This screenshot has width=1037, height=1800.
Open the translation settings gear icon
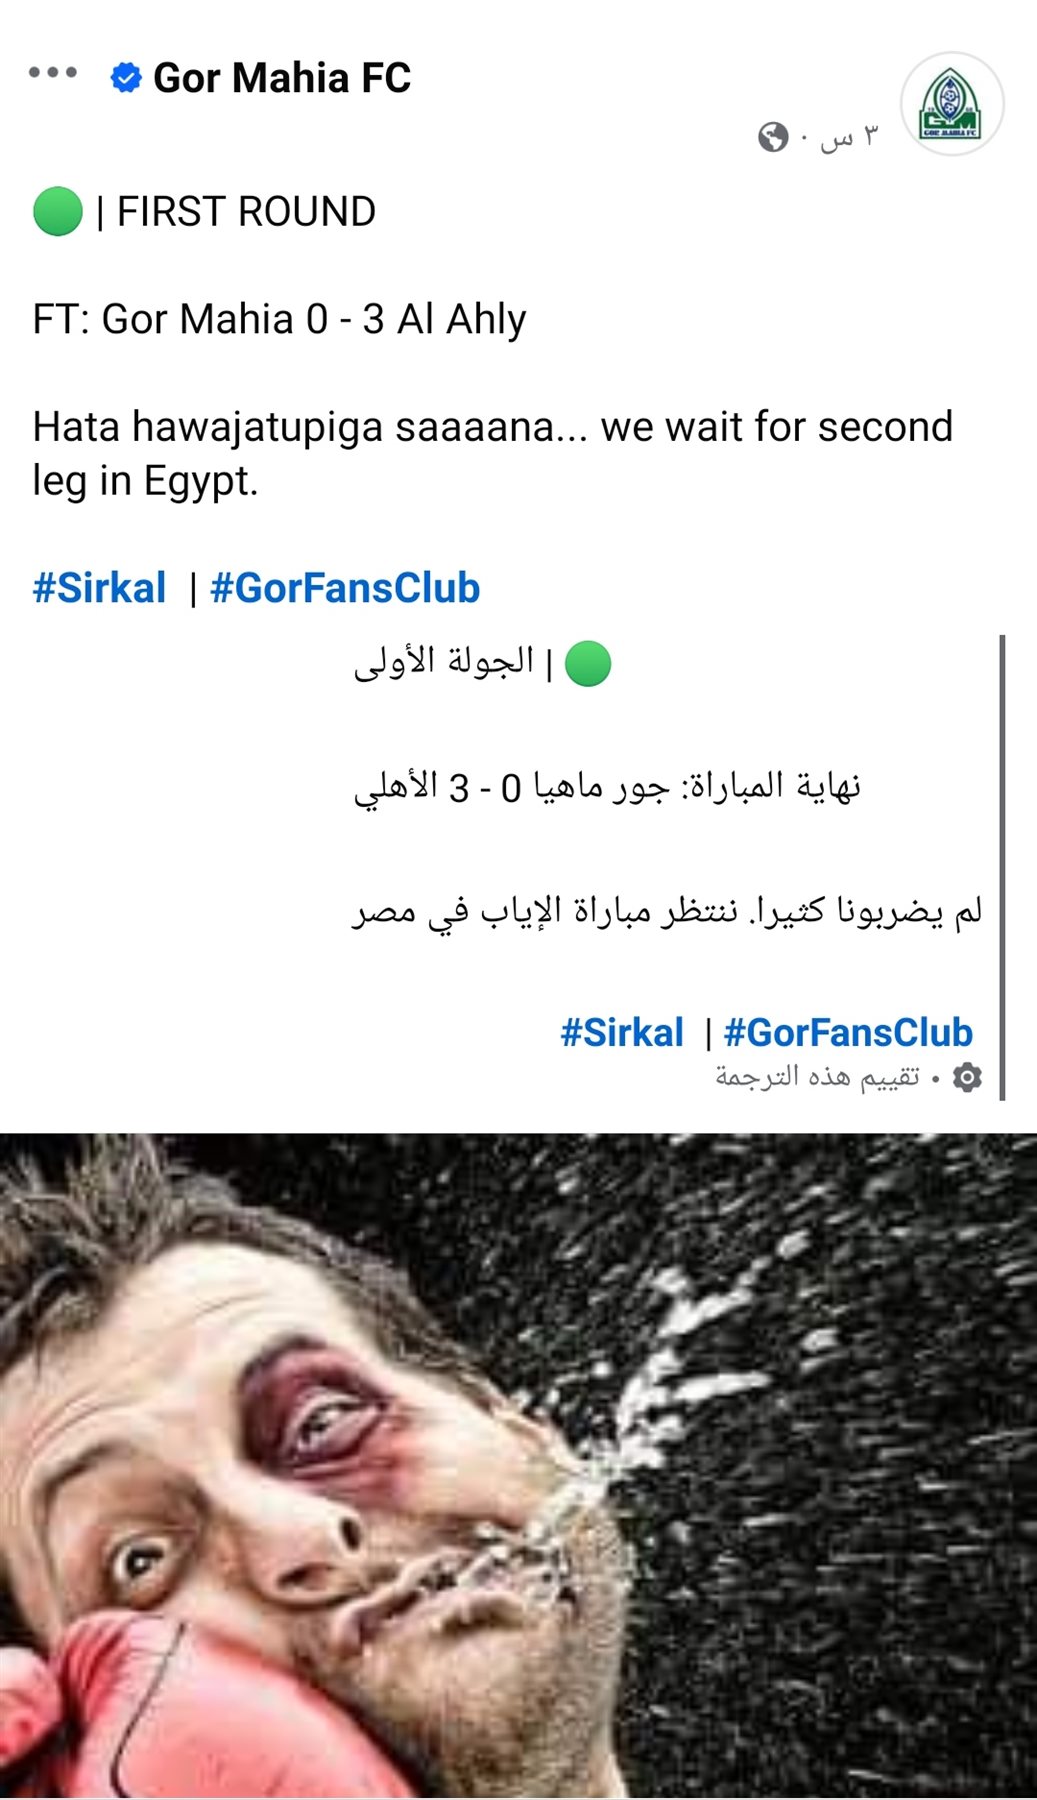click(967, 1077)
